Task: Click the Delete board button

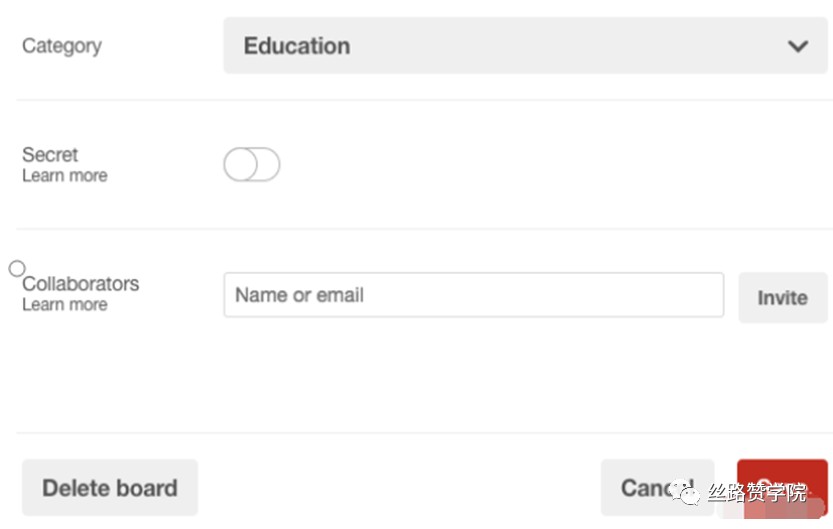Action: tap(110, 488)
